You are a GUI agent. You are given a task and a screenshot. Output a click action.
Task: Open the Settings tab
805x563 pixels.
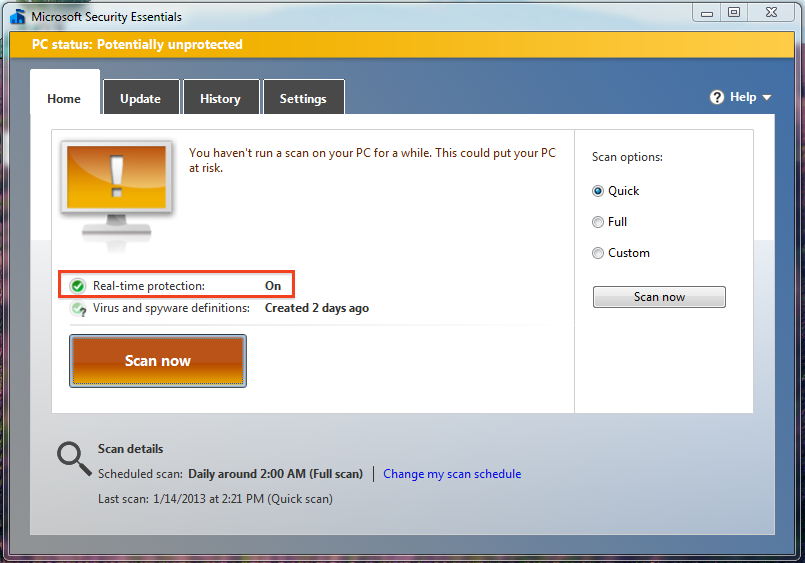click(303, 99)
